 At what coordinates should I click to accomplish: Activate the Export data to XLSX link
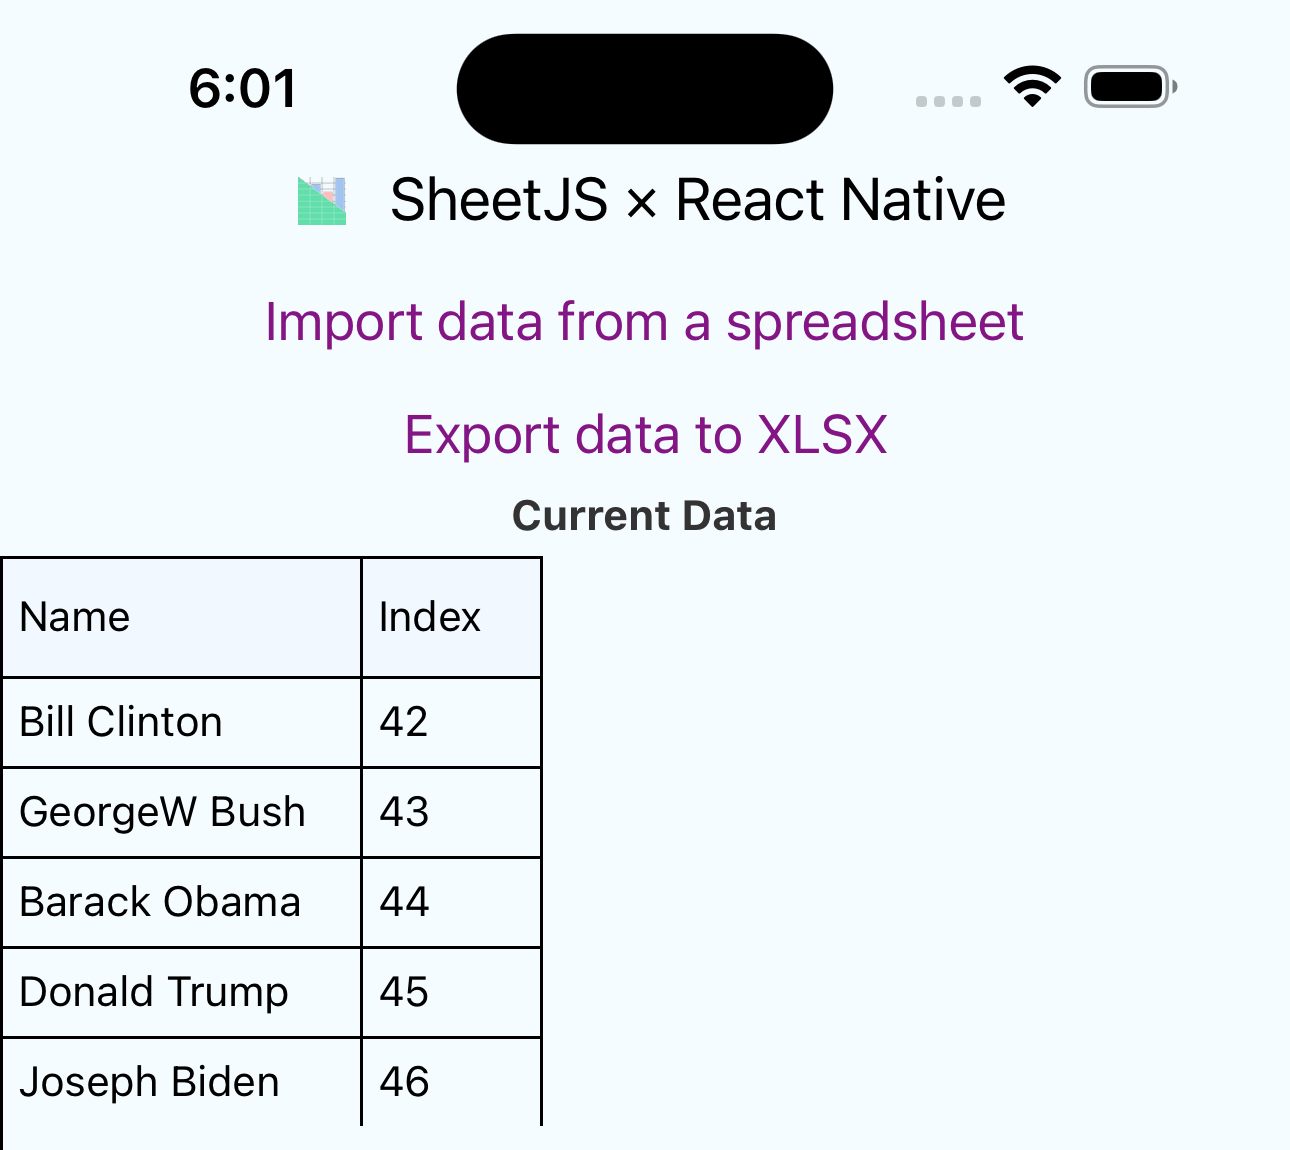click(x=645, y=434)
